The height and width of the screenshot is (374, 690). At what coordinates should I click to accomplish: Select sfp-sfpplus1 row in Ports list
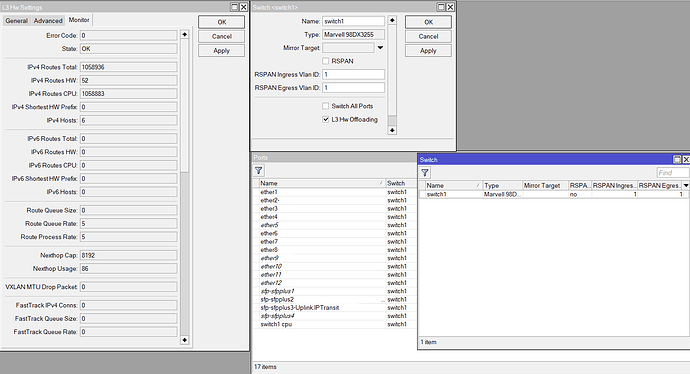tap(334, 291)
